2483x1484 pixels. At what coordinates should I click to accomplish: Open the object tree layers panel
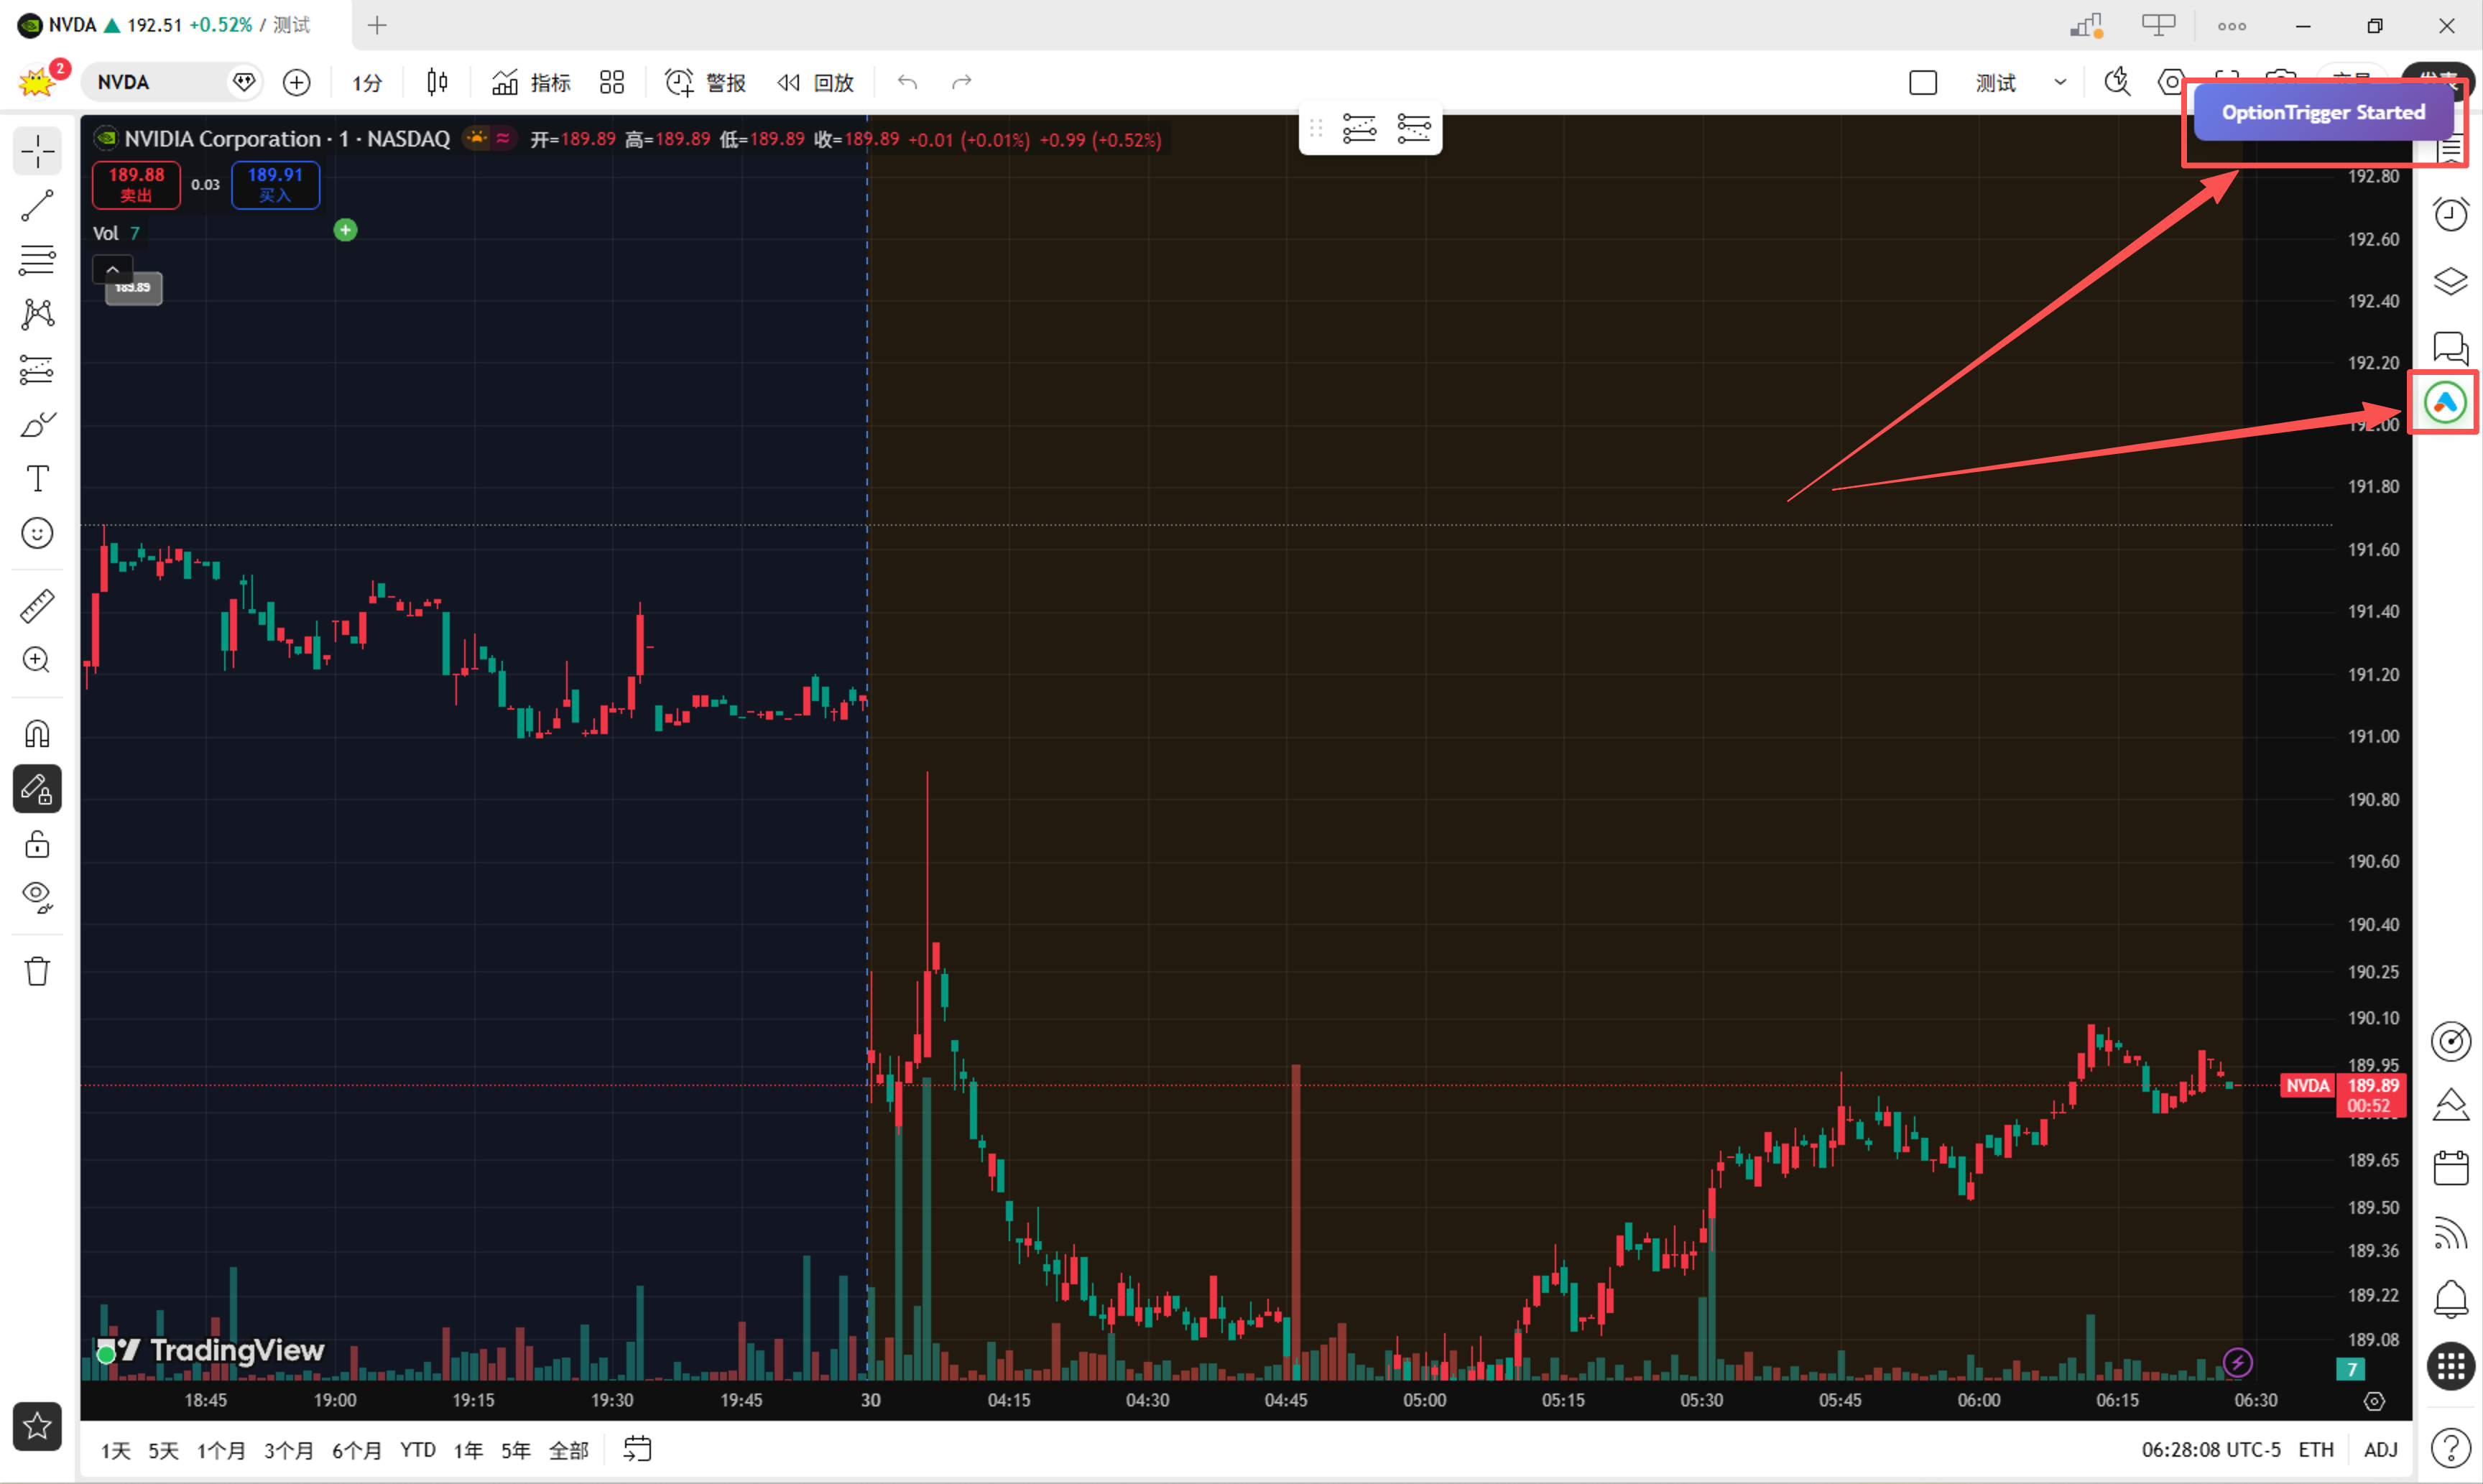(x=2450, y=281)
